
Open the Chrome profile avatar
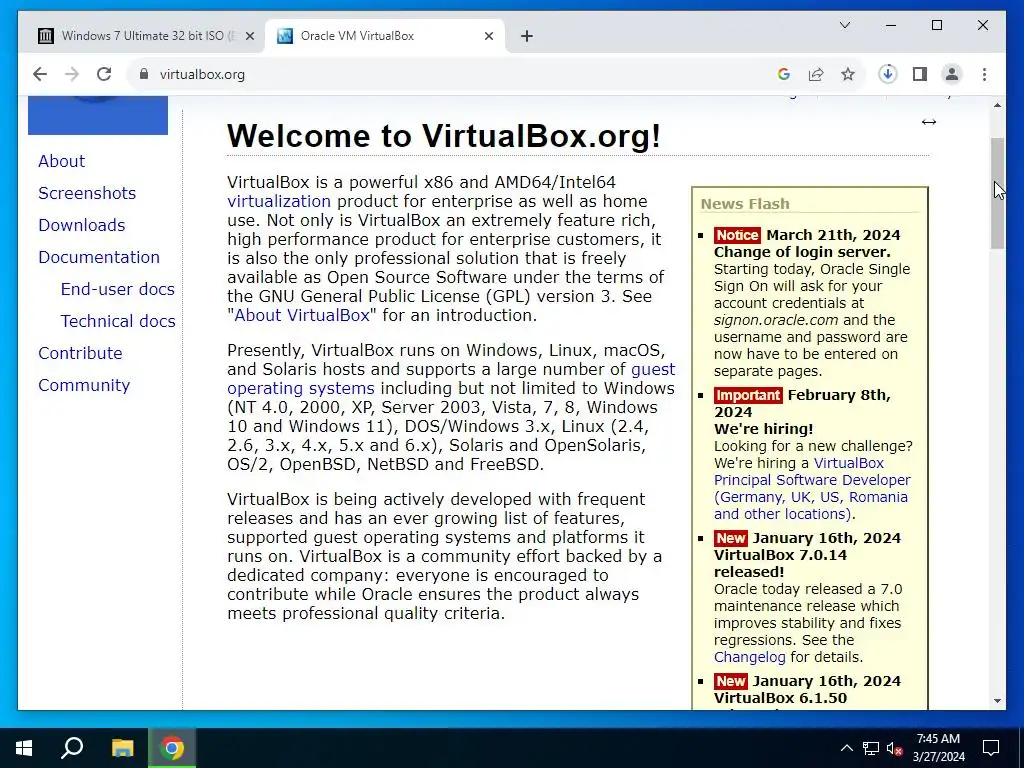click(952, 74)
